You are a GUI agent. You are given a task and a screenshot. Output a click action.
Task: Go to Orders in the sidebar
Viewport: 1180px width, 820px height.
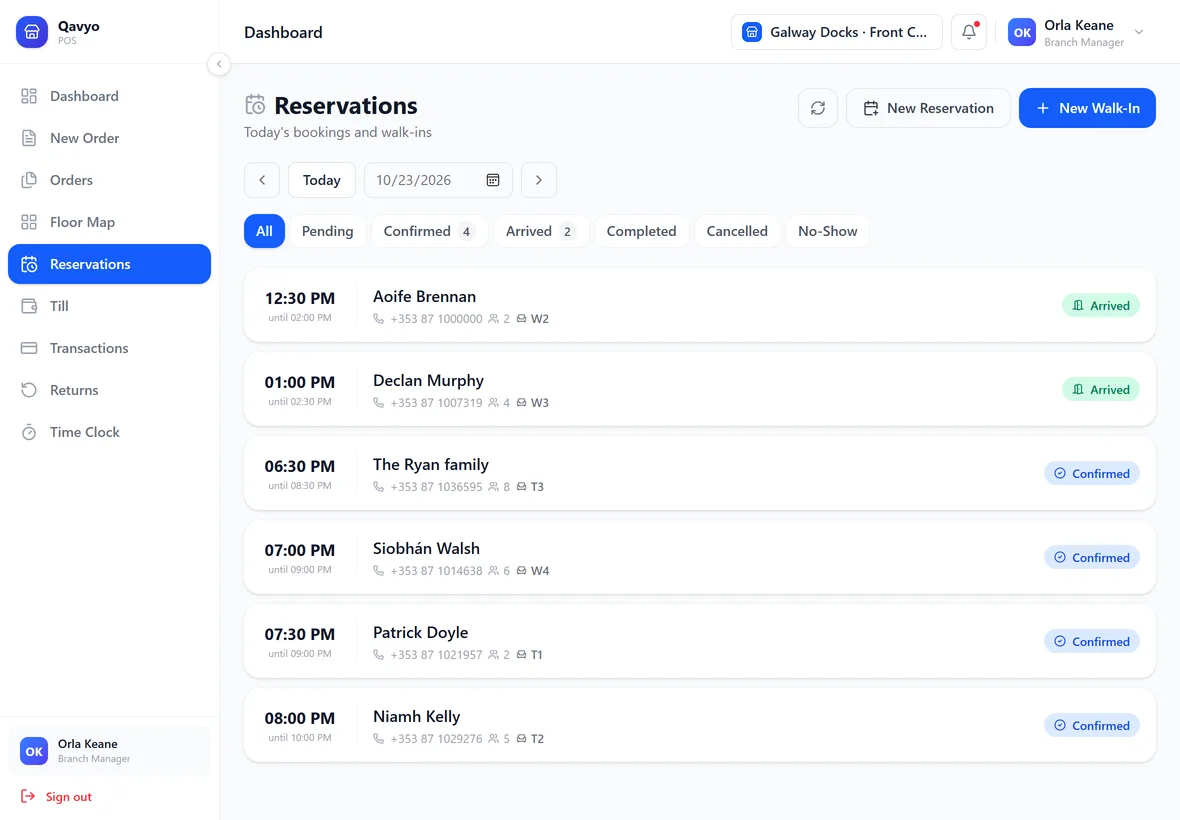pyautogui.click(x=109, y=181)
